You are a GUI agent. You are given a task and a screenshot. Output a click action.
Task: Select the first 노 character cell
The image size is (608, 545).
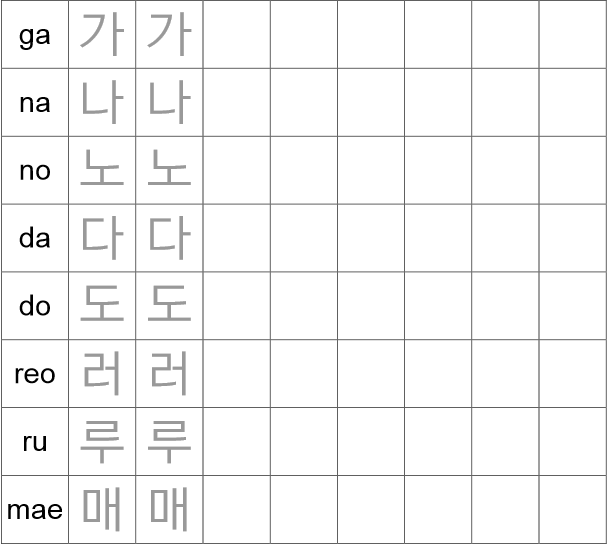click(102, 170)
